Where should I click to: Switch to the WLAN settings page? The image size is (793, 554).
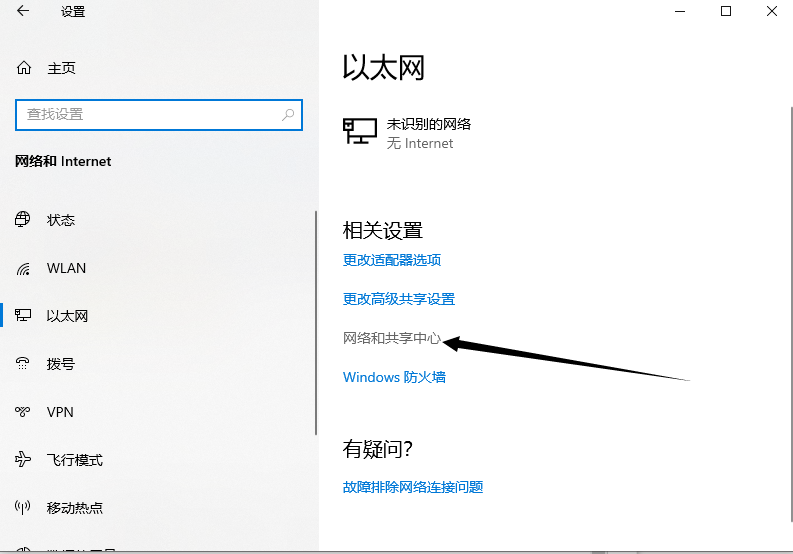click(66, 268)
